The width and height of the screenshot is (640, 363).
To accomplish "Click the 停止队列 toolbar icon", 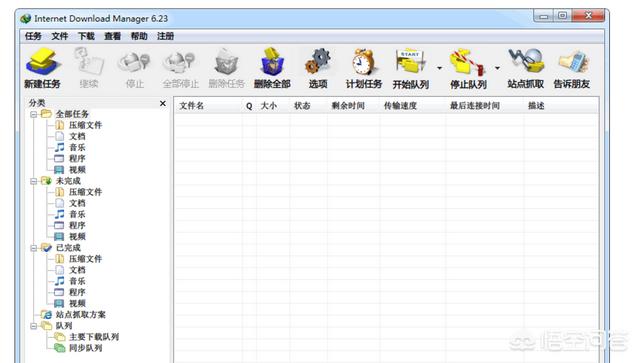I will (x=468, y=62).
